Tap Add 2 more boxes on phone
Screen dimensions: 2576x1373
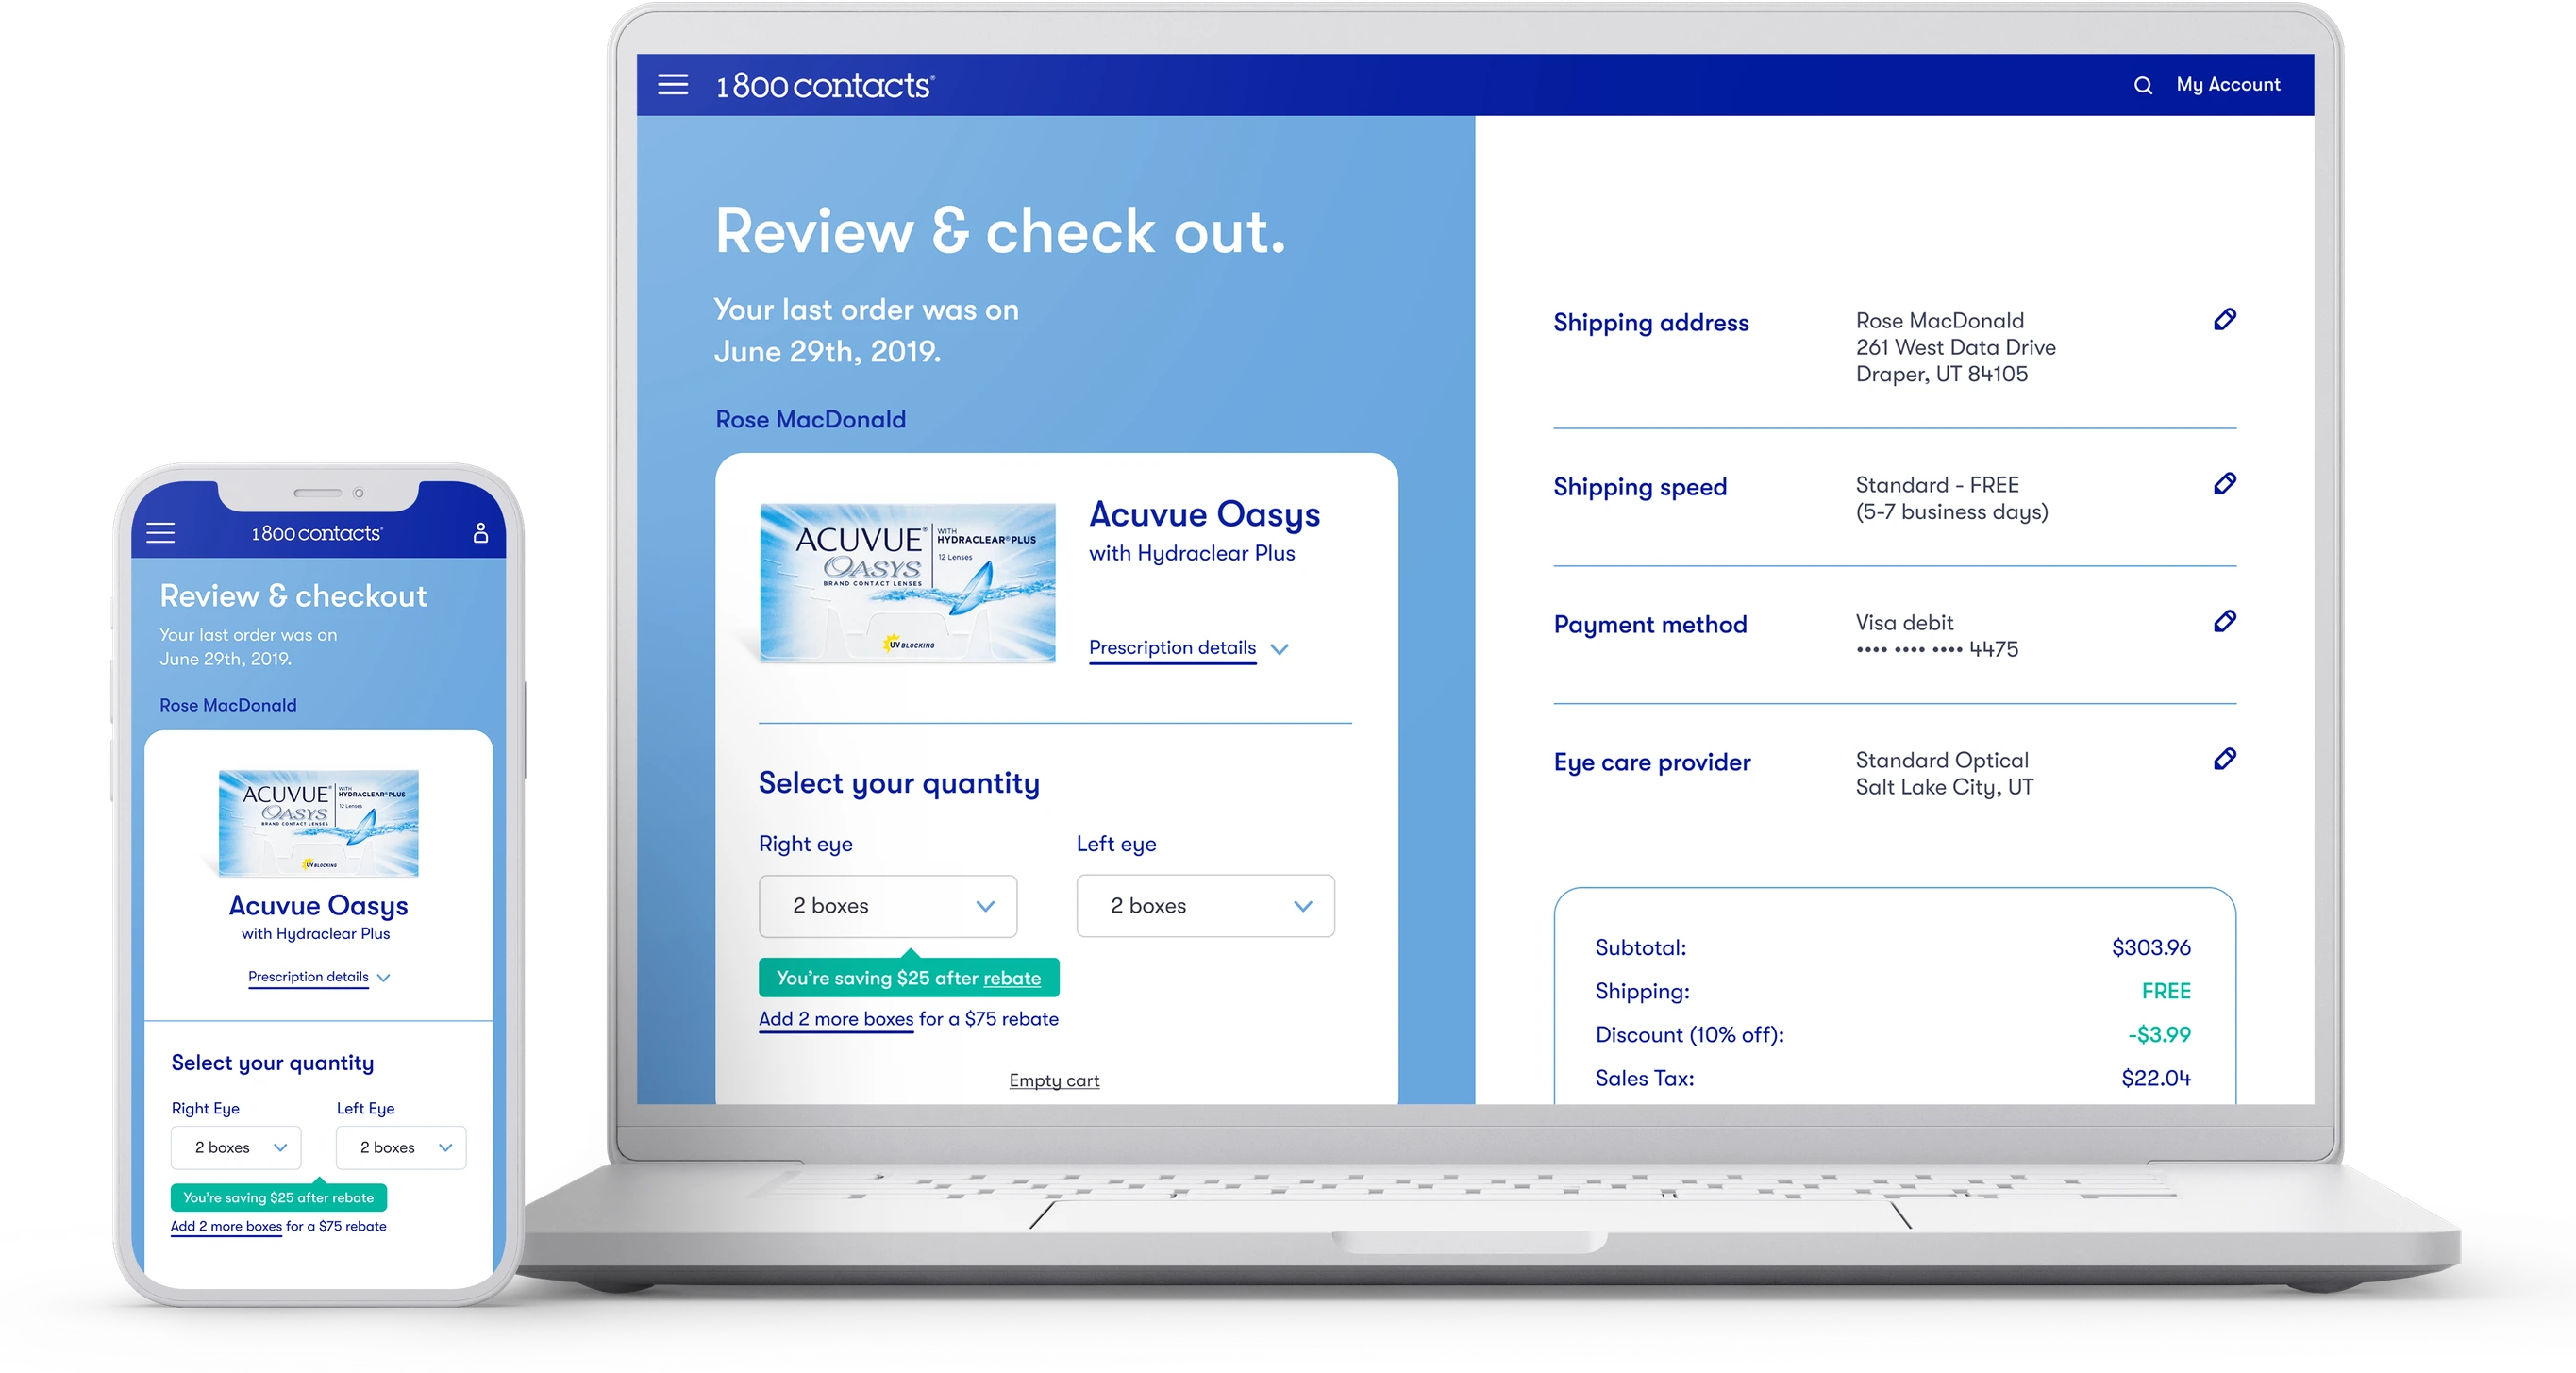(226, 1227)
